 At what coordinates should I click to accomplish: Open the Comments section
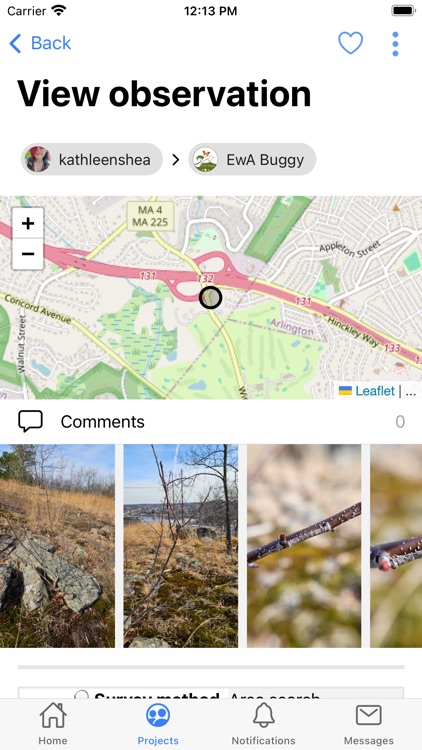coord(211,421)
